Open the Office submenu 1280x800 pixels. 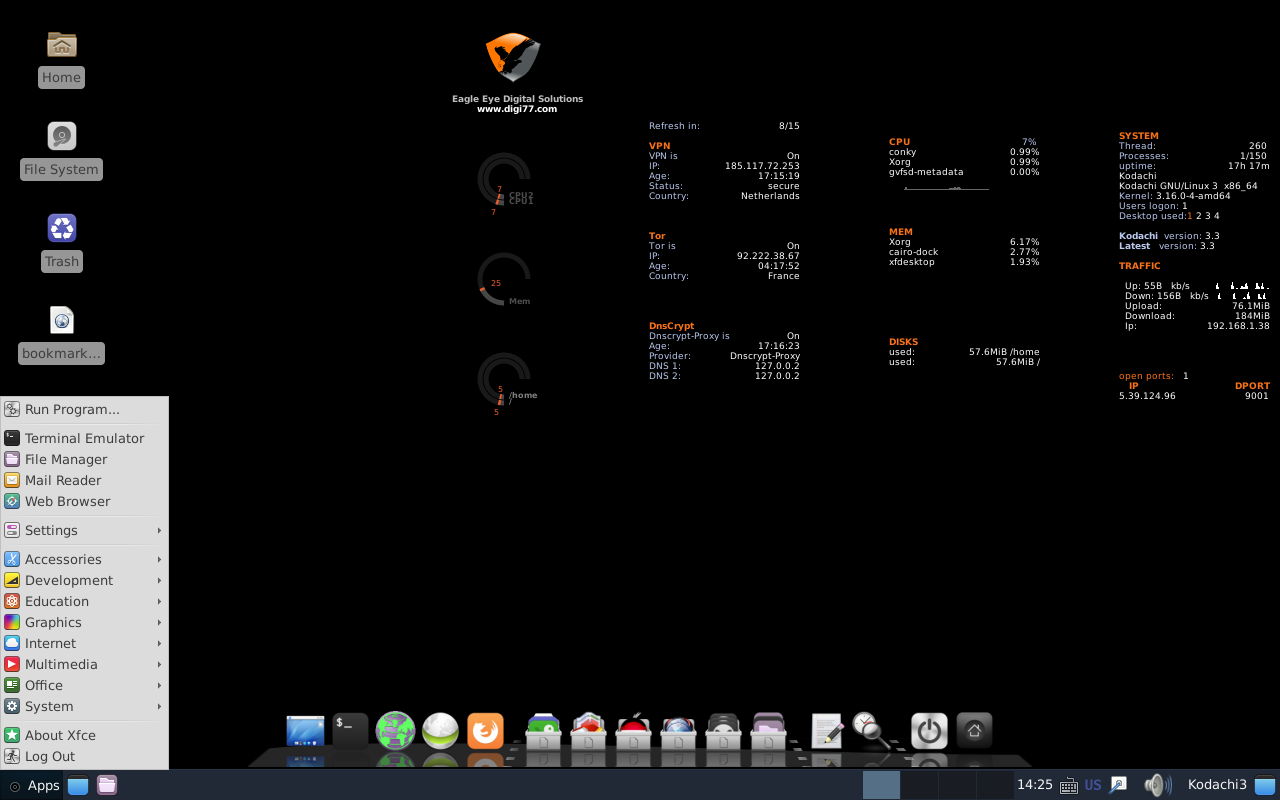[84, 685]
